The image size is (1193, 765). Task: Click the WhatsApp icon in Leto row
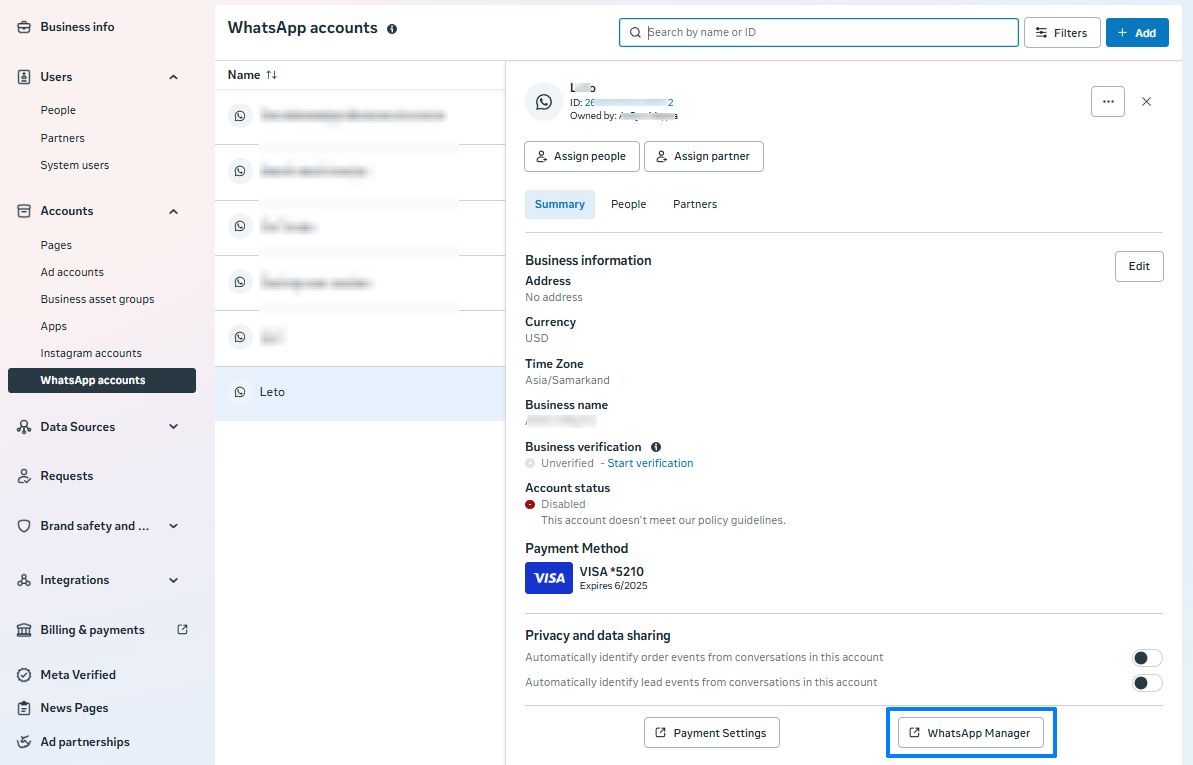point(240,392)
